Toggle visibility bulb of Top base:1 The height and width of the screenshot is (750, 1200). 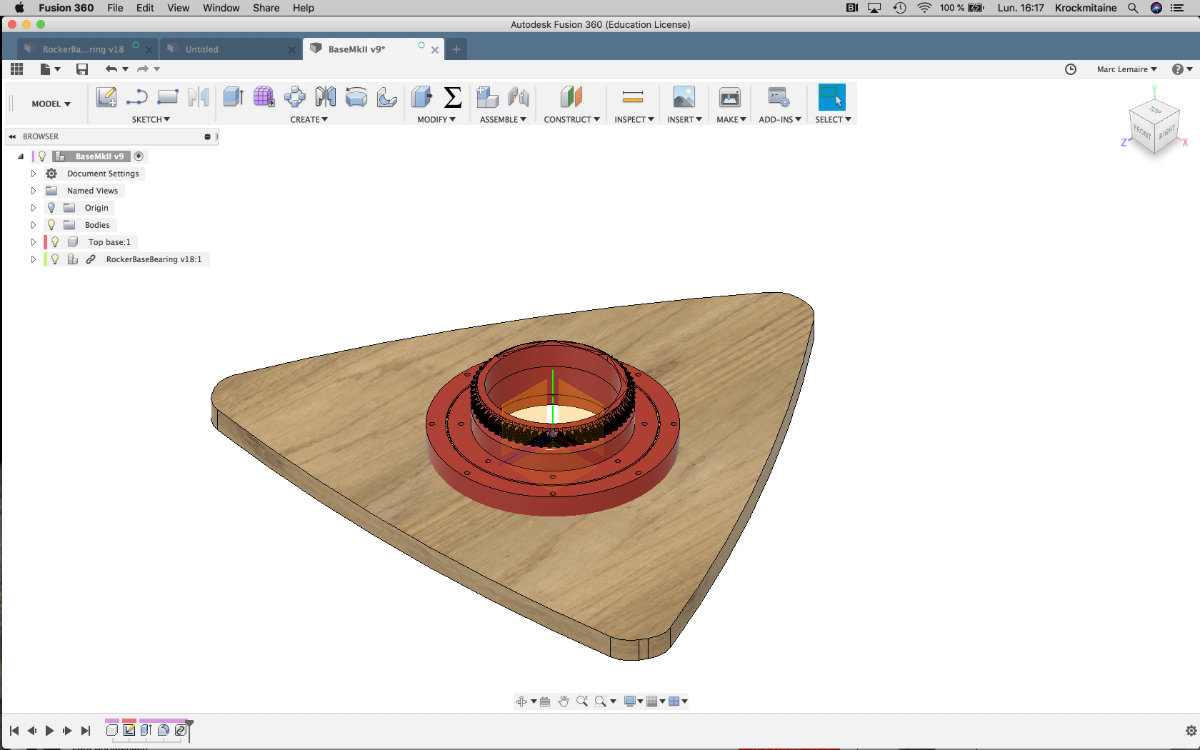[55, 242]
